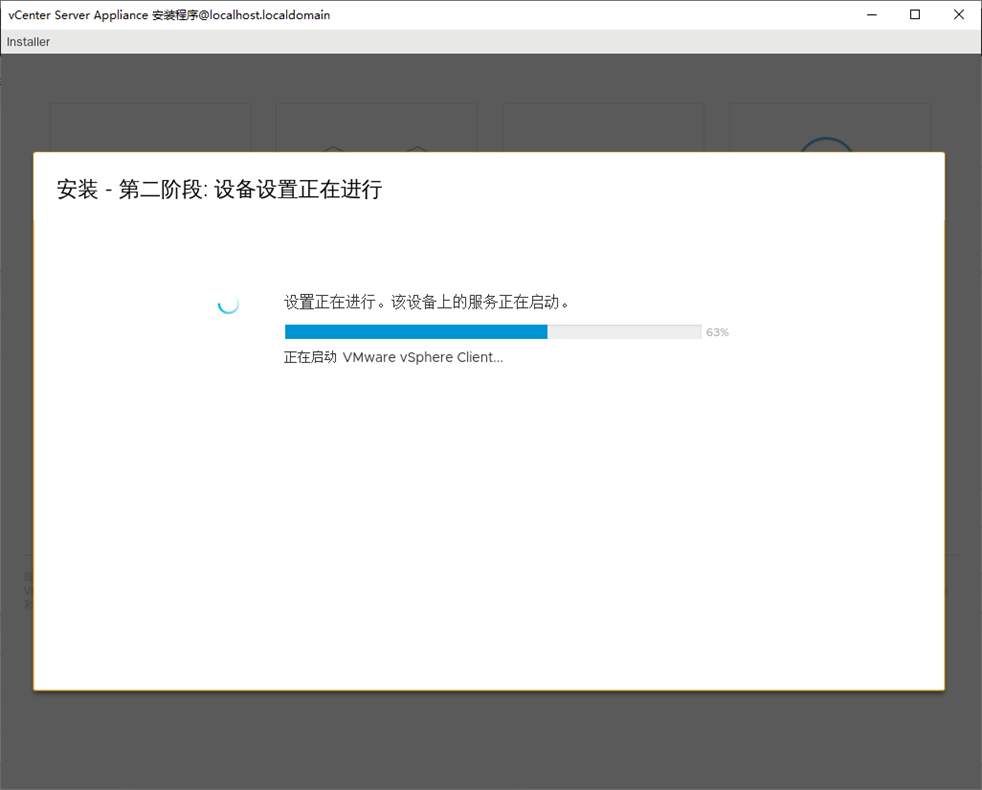Select the second dimmed card in background

click(376, 127)
